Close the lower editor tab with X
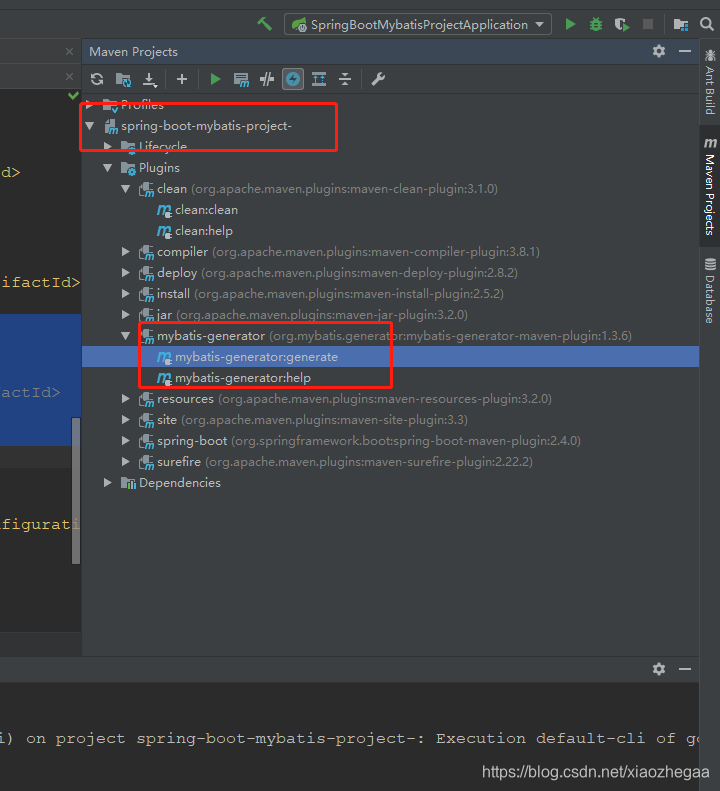The width and height of the screenshot is (720, 791). point(70,77)
